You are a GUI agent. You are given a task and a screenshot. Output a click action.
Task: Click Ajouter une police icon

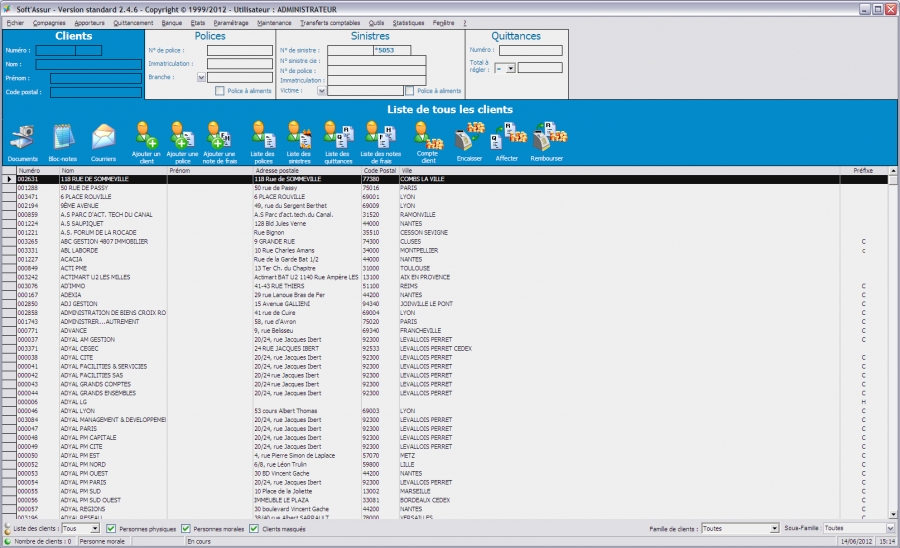[182, 138]
